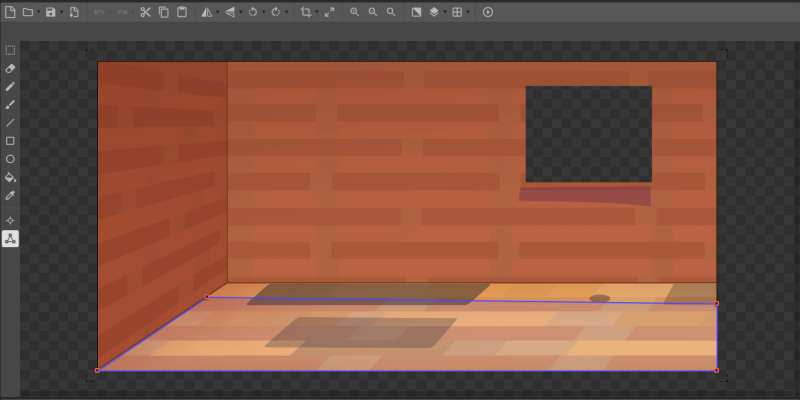Click the highlighted polygon node editing tool
The image size is (800, 400).
(x=10, y=238)
